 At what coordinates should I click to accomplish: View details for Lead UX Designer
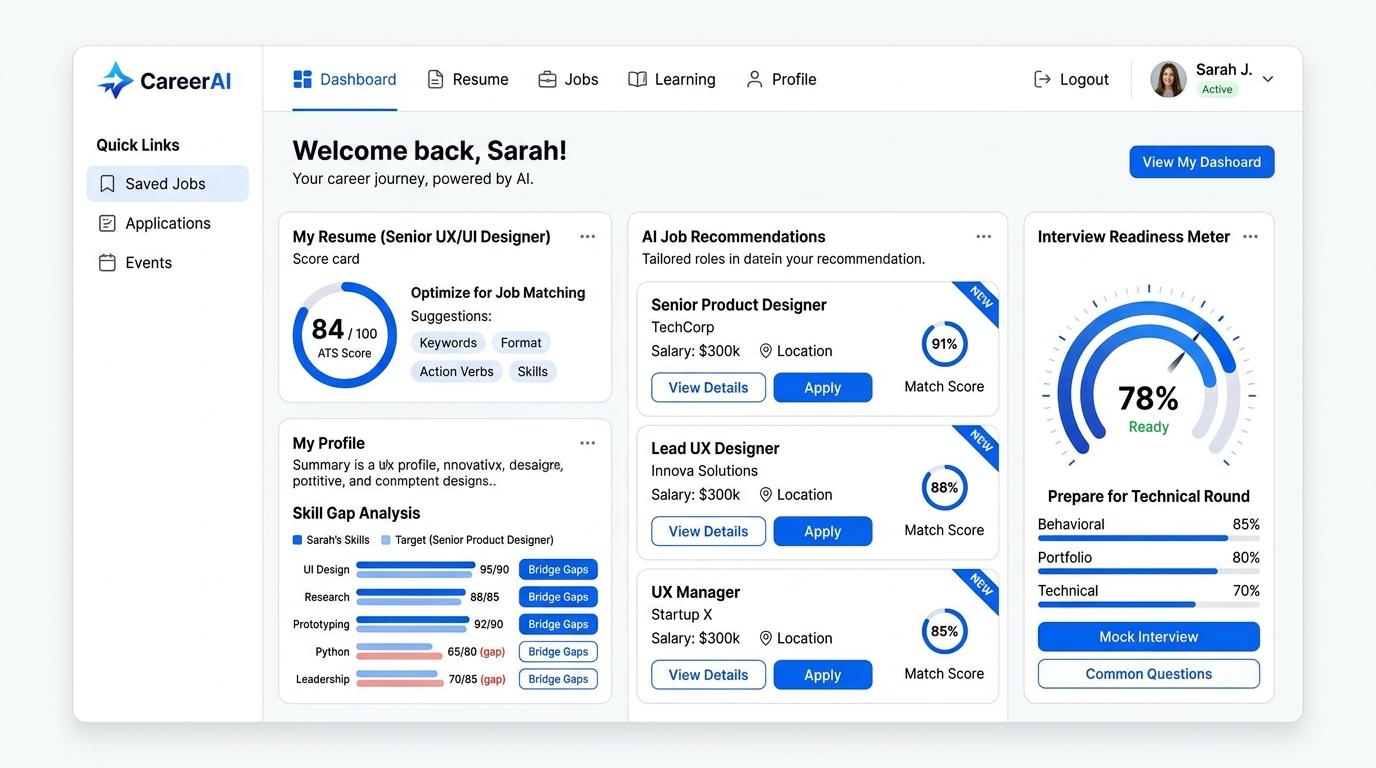coord(708,532)
